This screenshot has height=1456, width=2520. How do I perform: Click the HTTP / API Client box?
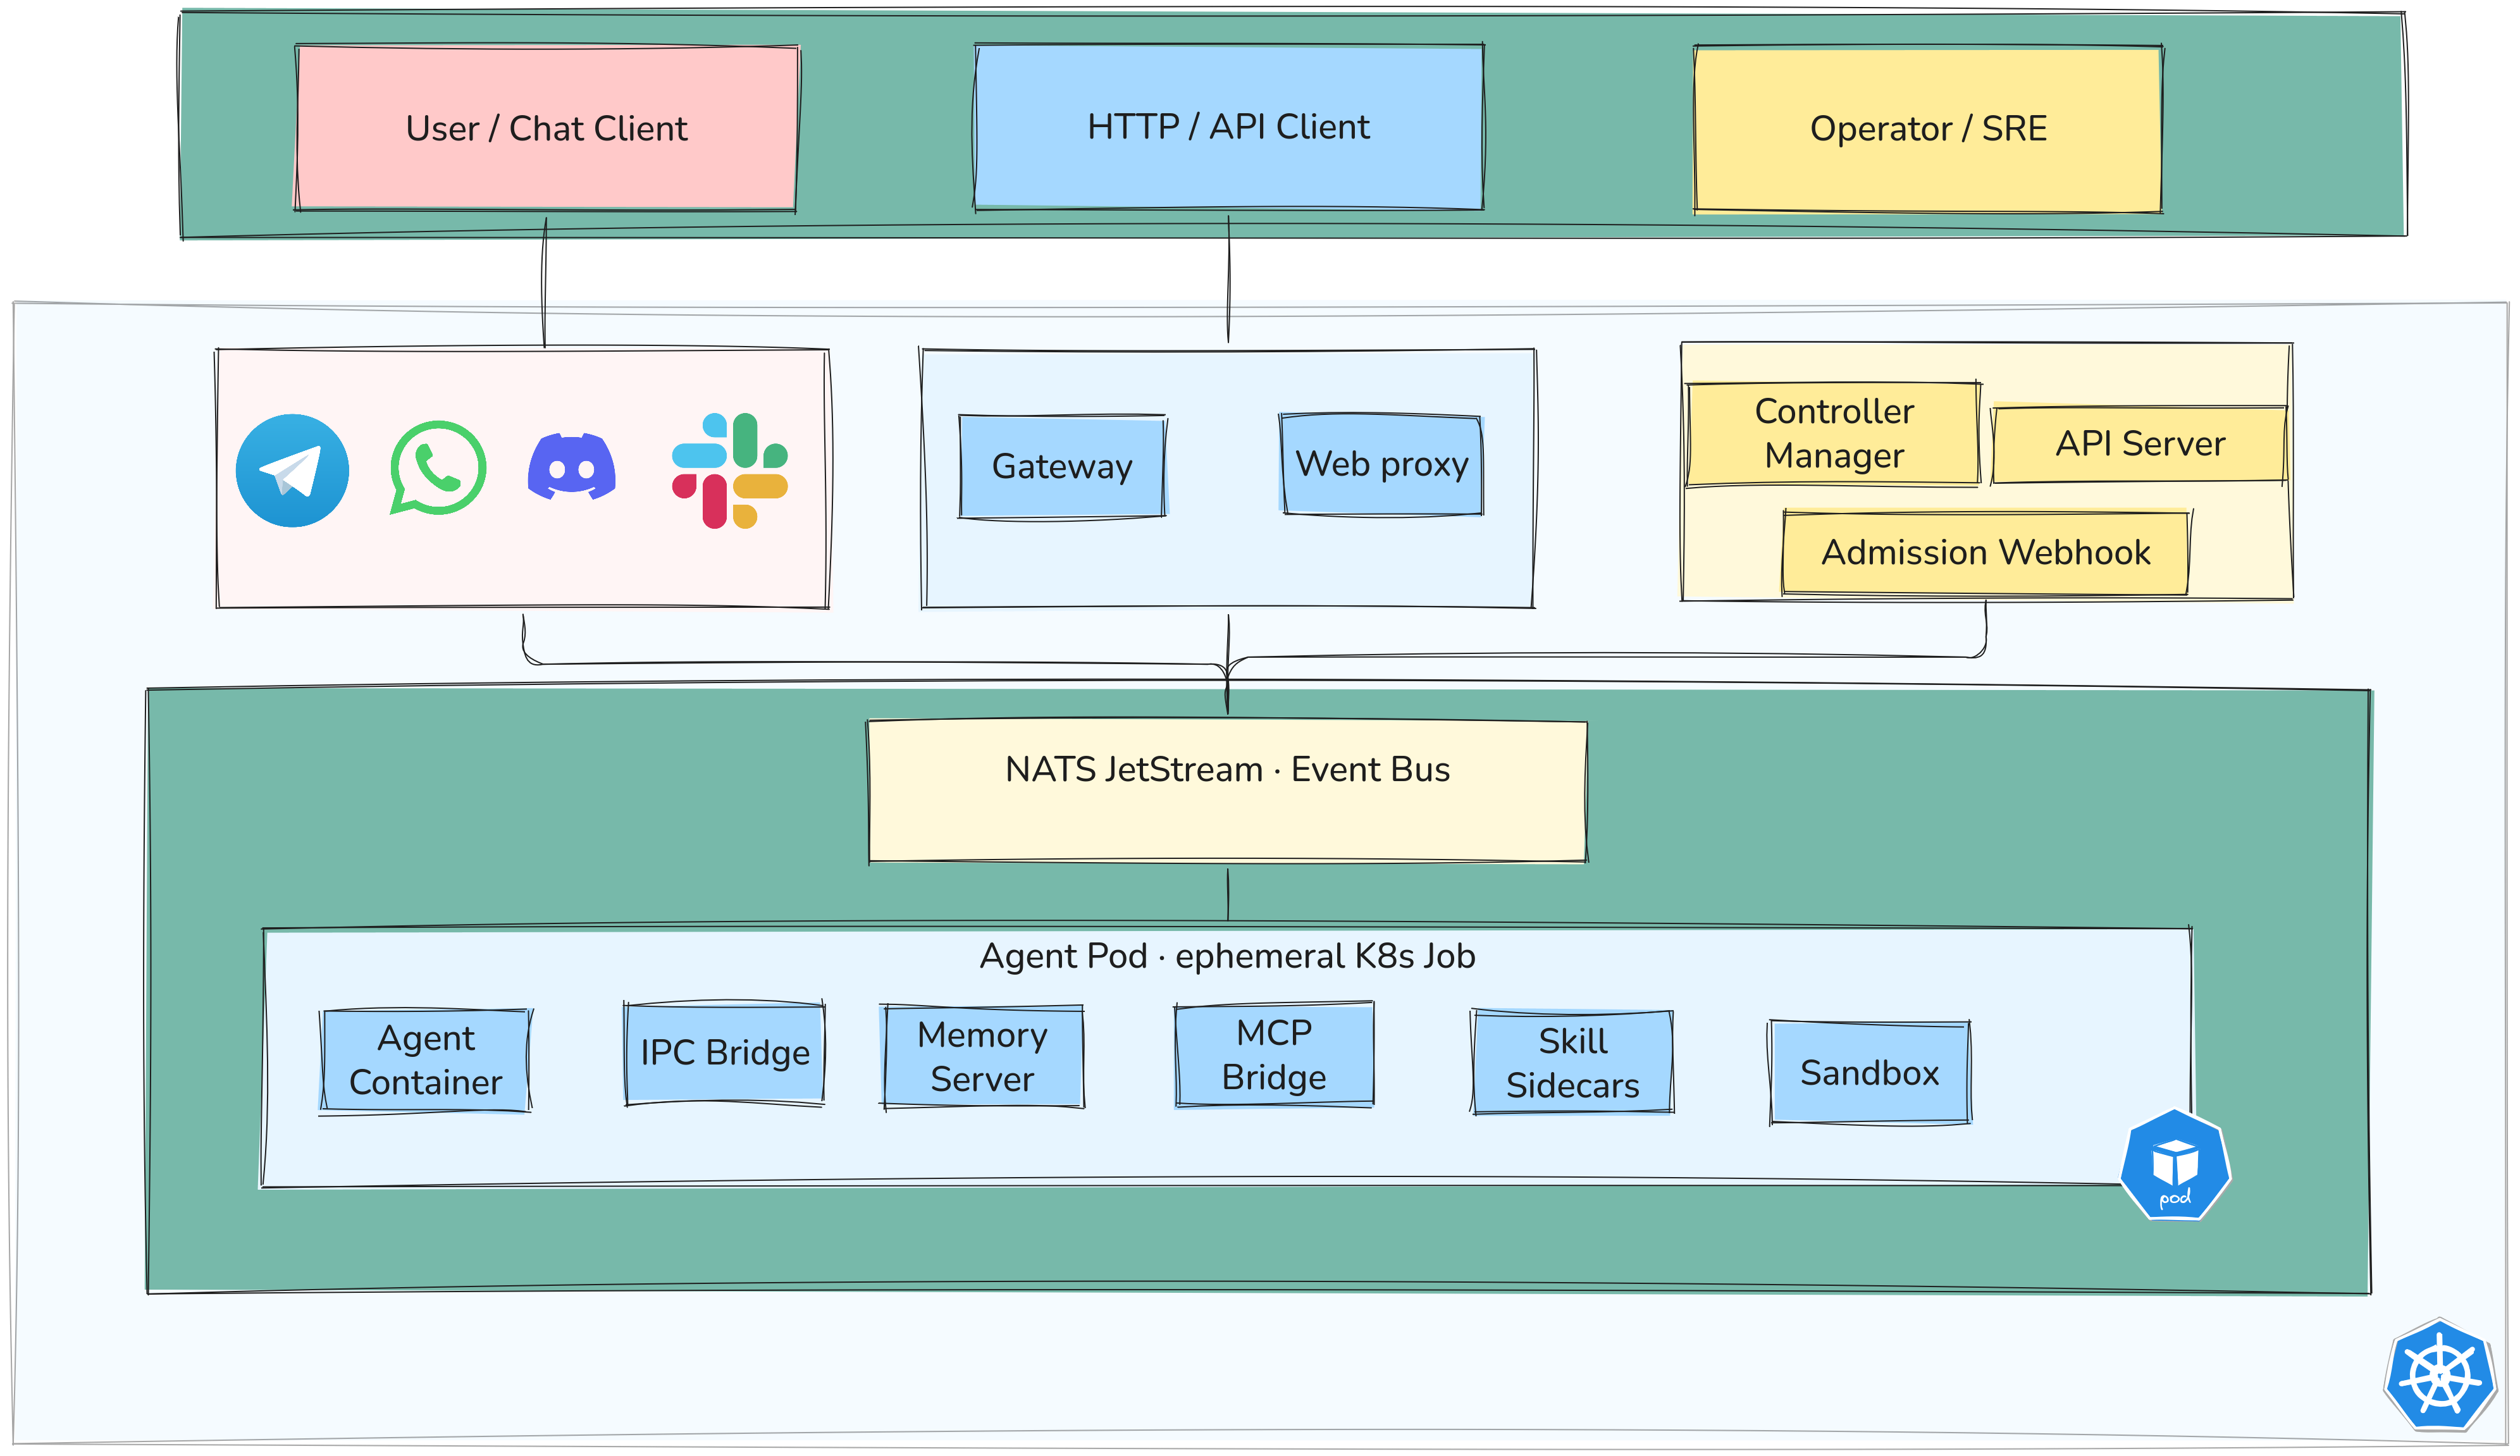click(x=1228, y=127)
